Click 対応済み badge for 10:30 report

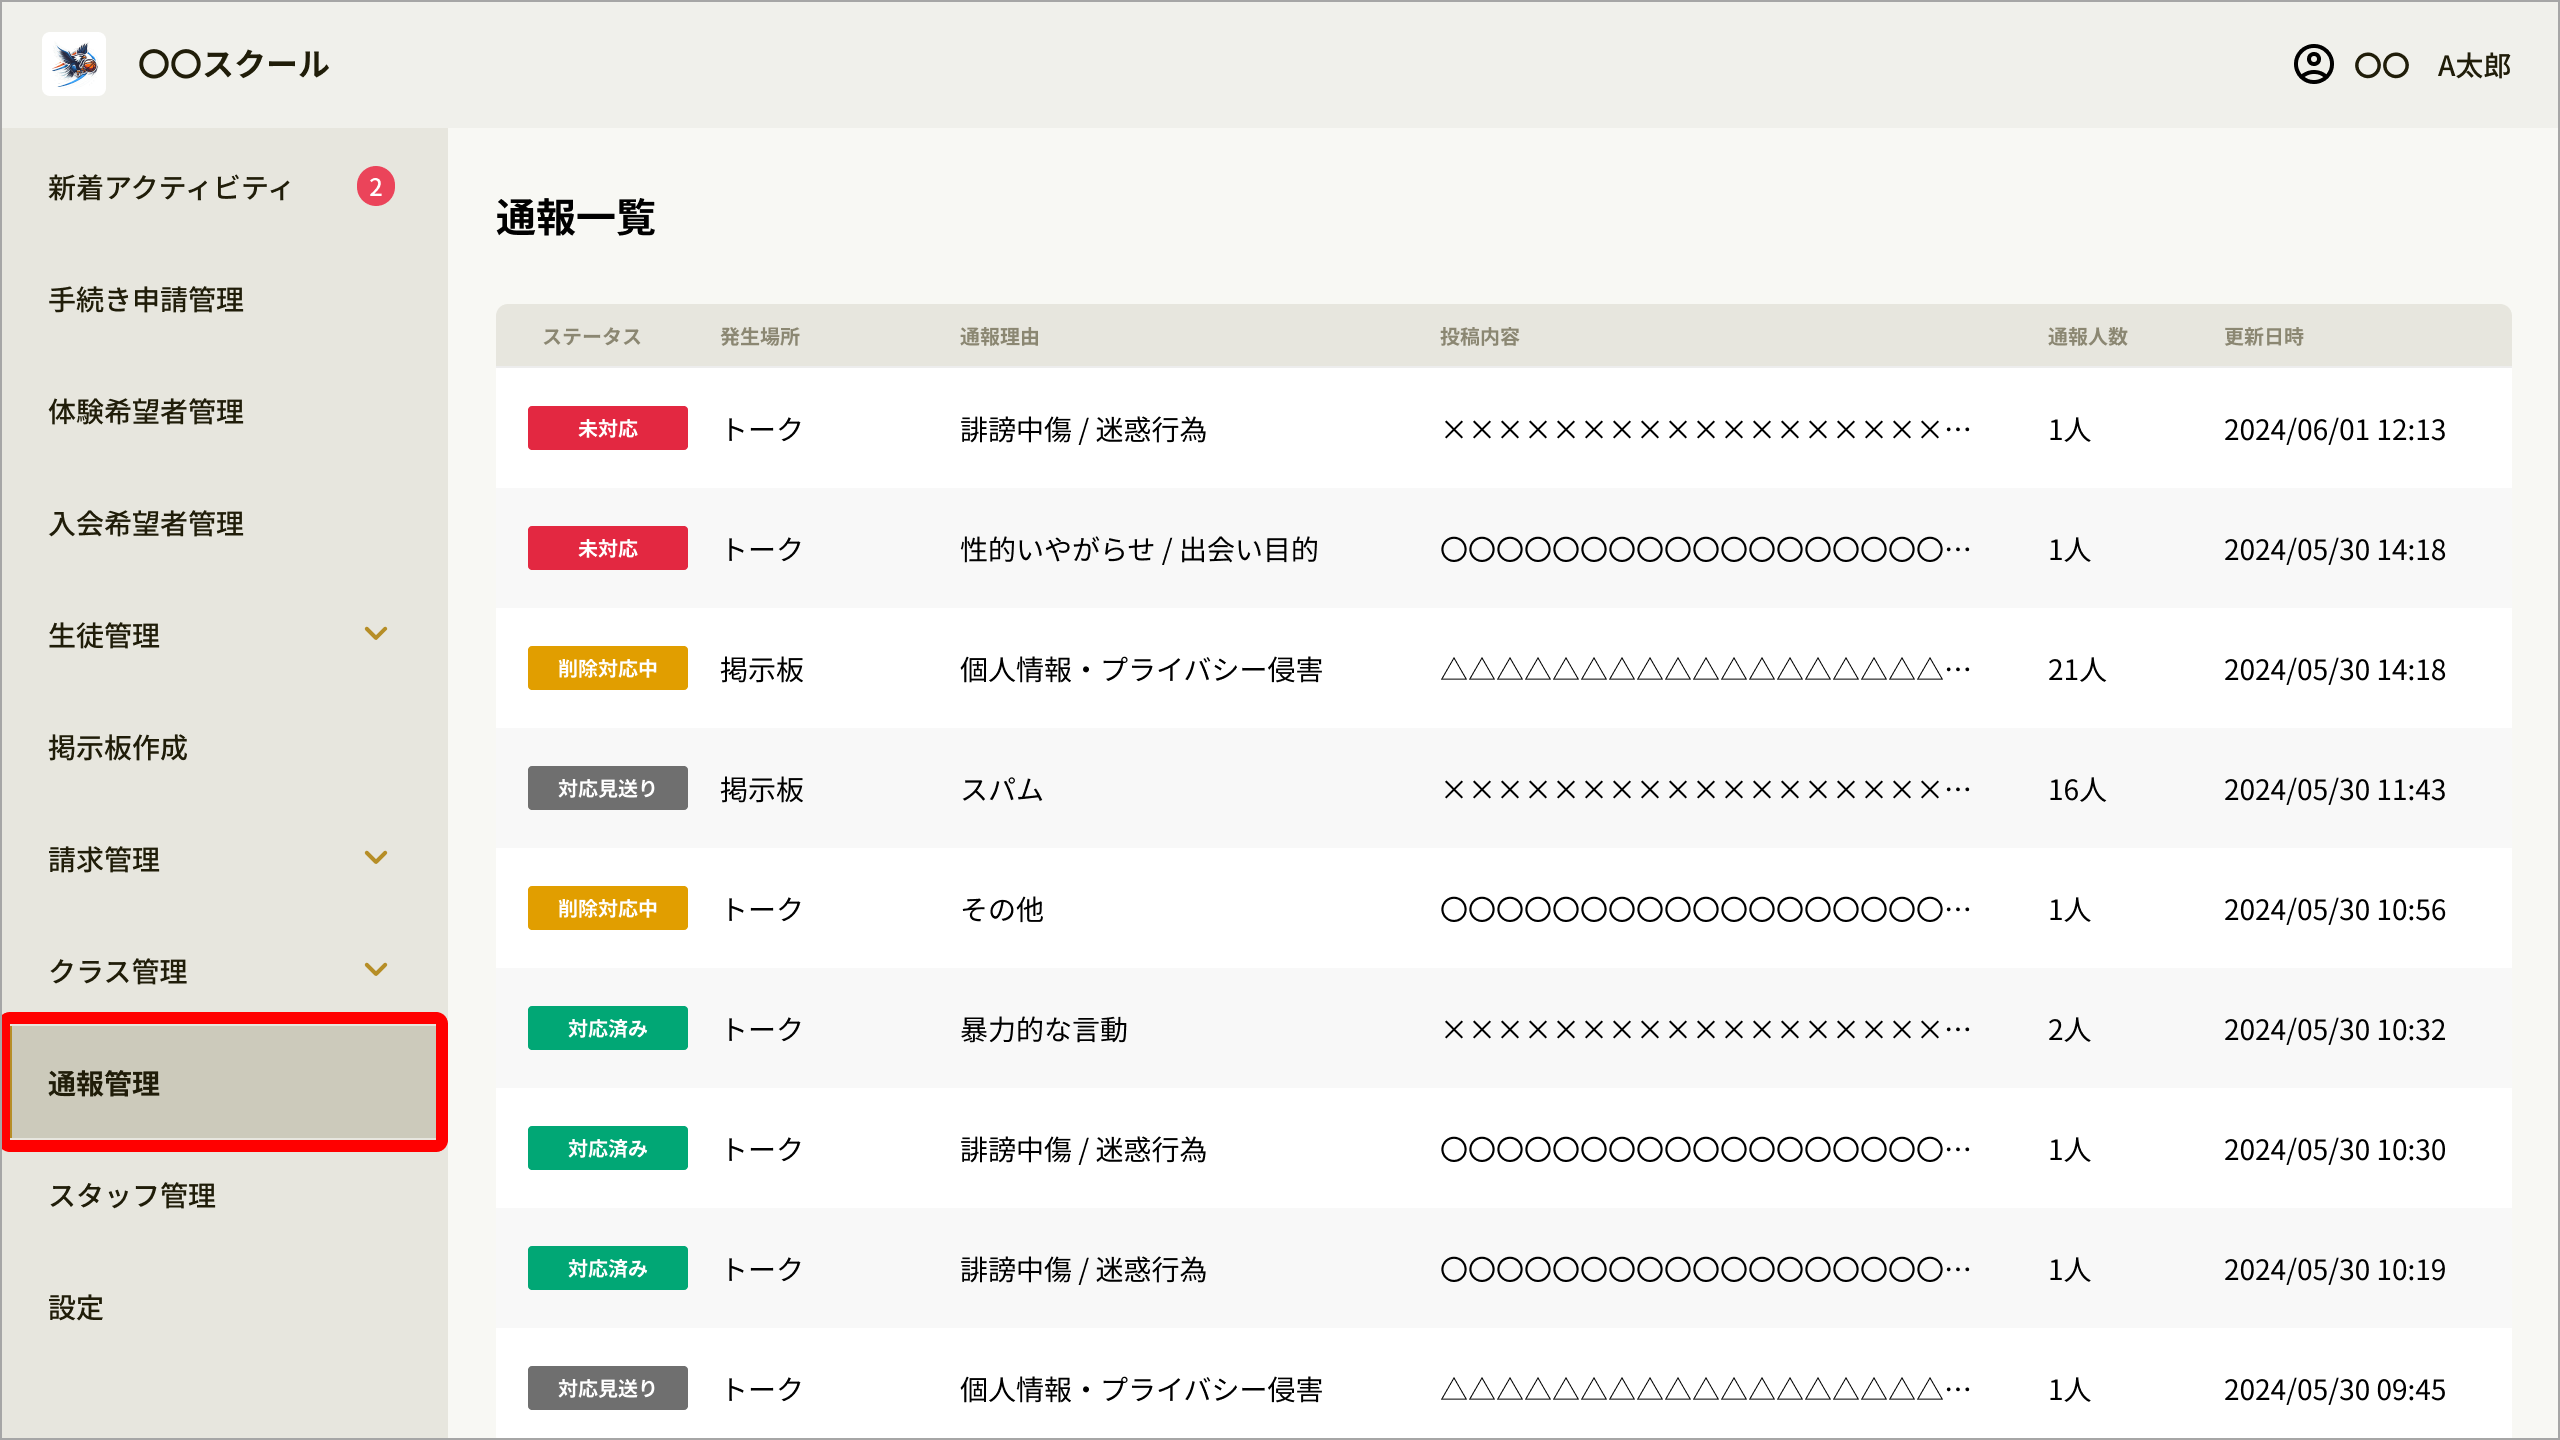[608, 1148]
